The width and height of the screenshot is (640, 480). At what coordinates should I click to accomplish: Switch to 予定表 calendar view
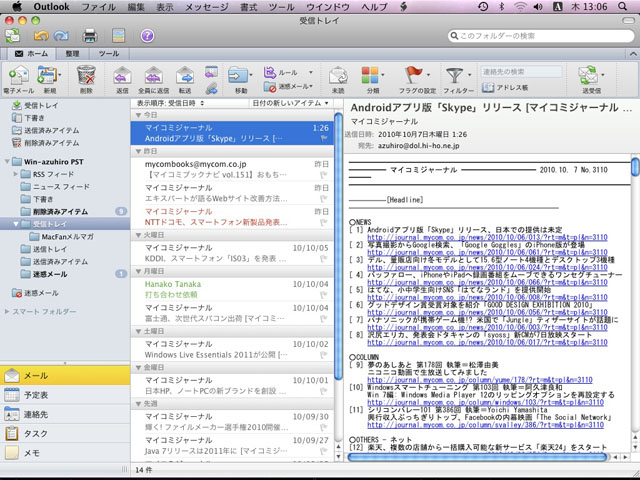65,395
